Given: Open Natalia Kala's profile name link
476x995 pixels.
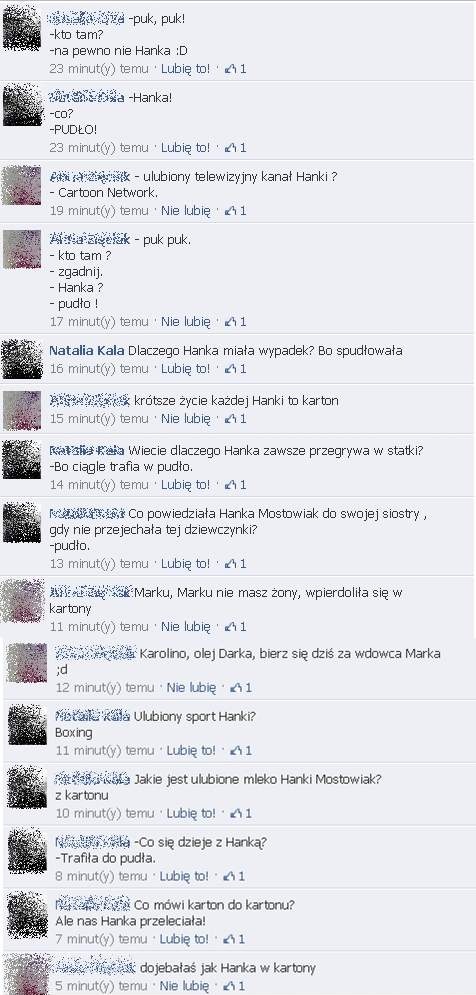Looking at the screenshot, I should [x=87, y=350].
